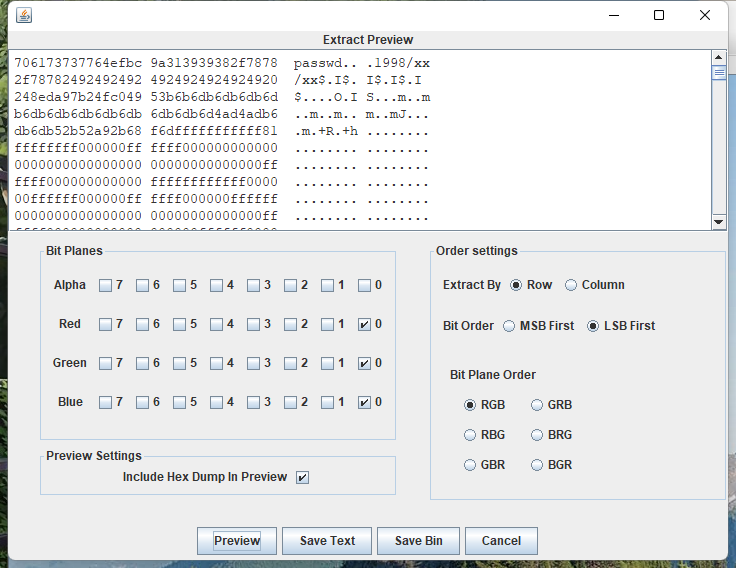Image resolution: width=736 pixels, height=568 pixels.
Task: Check Blue bit plane 2
Action: pyautogui.click(x=291, y=402)
